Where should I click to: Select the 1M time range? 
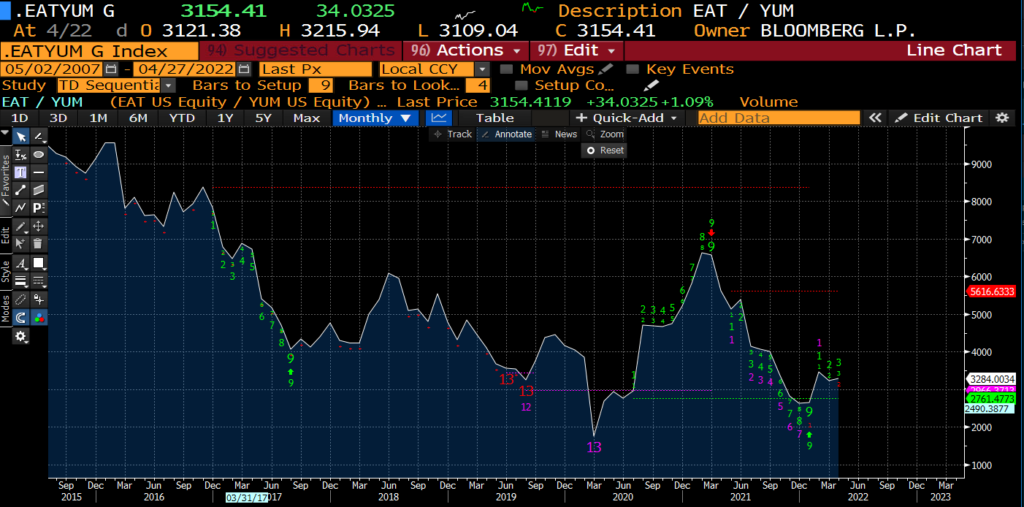click(x=98, y=118)
